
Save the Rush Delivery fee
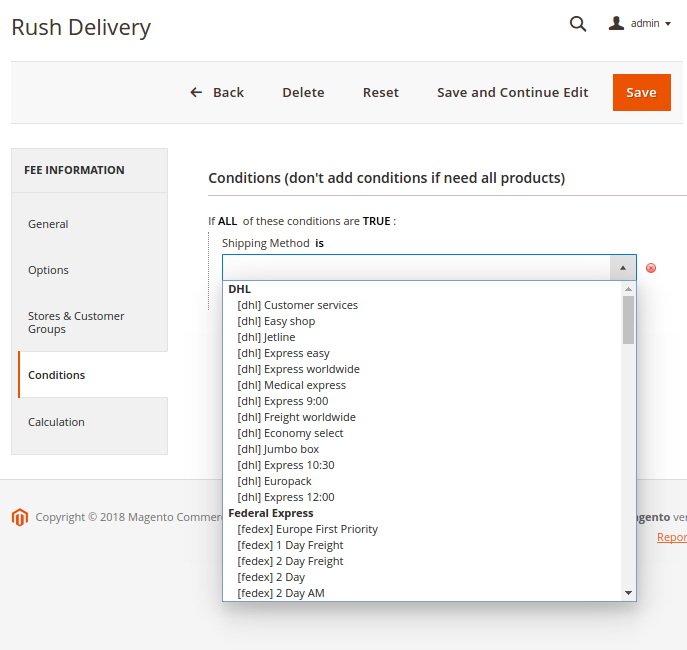coord(641,92)
